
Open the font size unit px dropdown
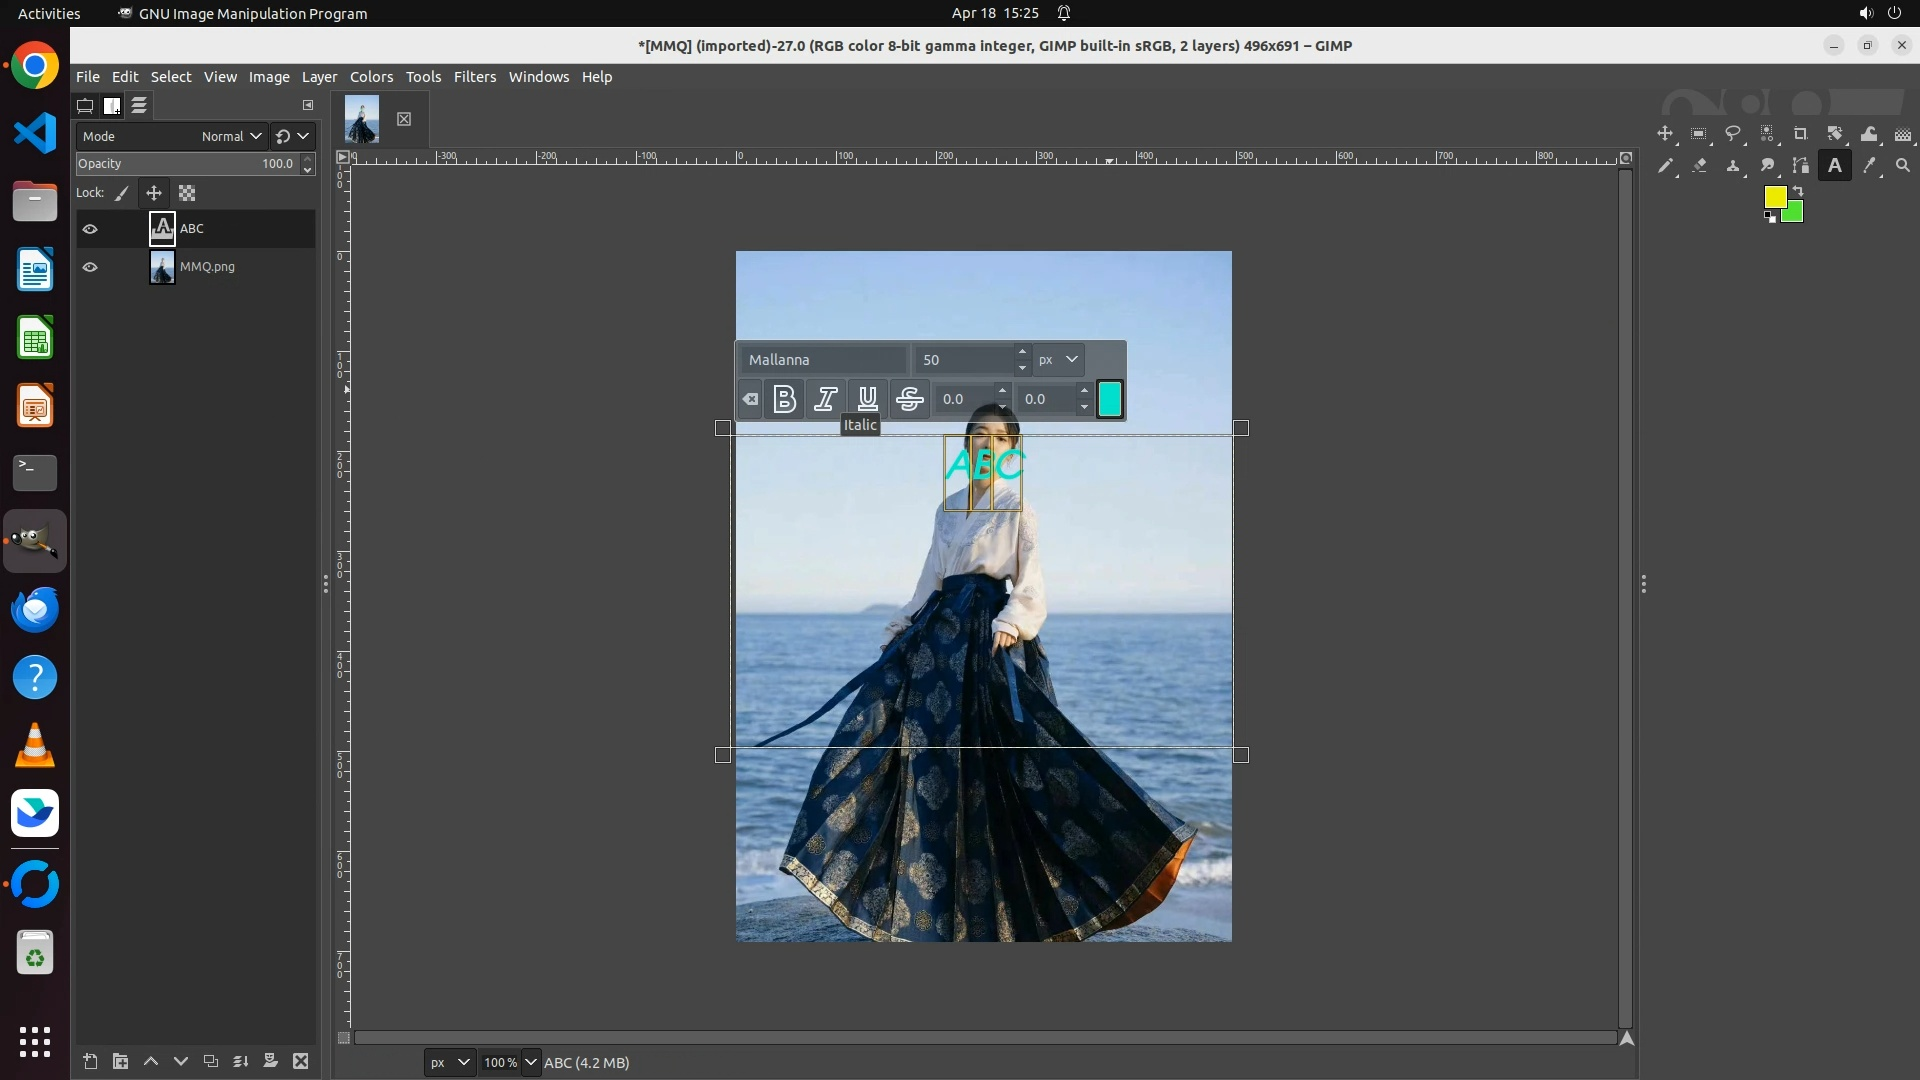[1058, 359]
